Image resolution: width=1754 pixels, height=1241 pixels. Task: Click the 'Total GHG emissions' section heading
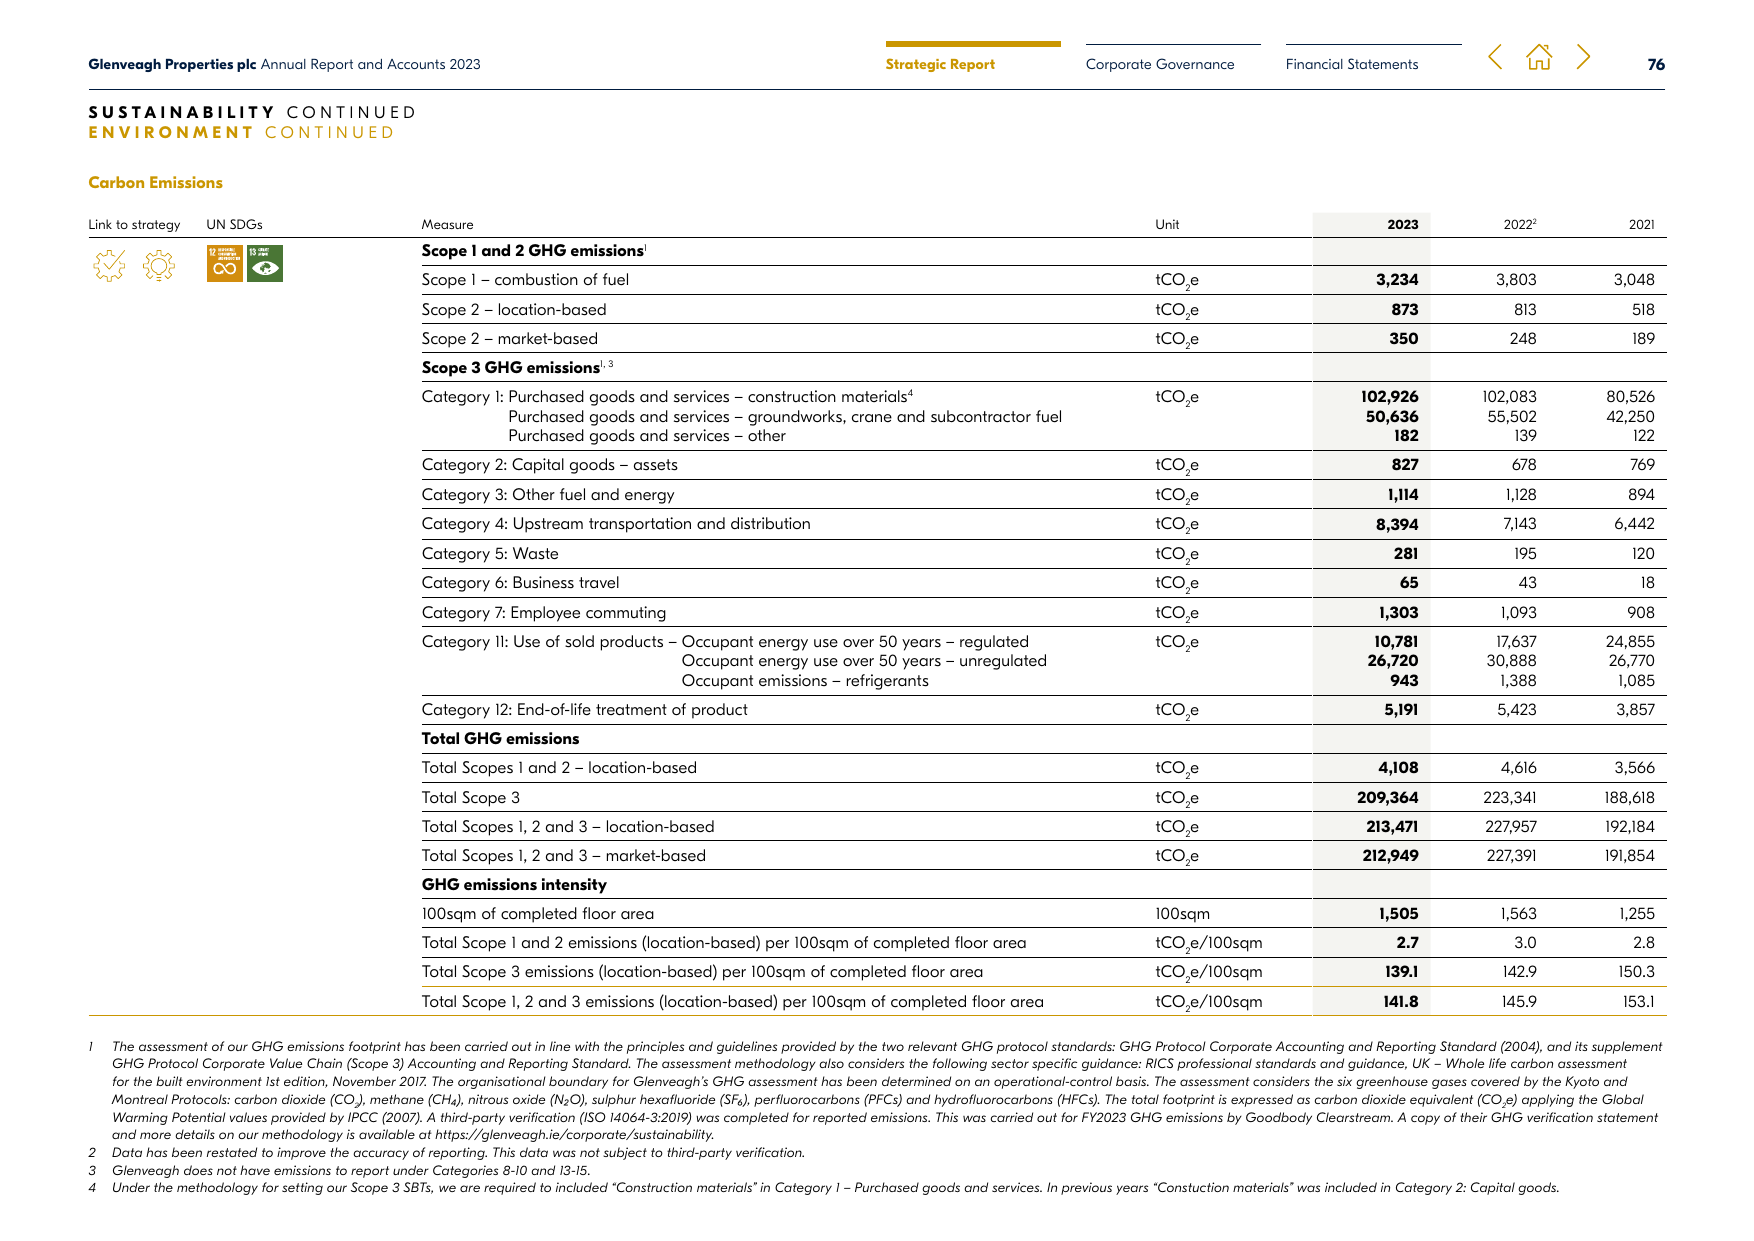tap(500, 739)
